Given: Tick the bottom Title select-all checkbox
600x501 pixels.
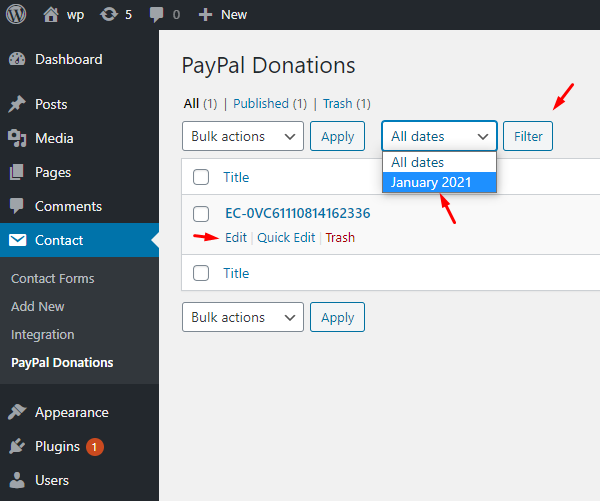Looking at the screenshot, I should (201, 273).
